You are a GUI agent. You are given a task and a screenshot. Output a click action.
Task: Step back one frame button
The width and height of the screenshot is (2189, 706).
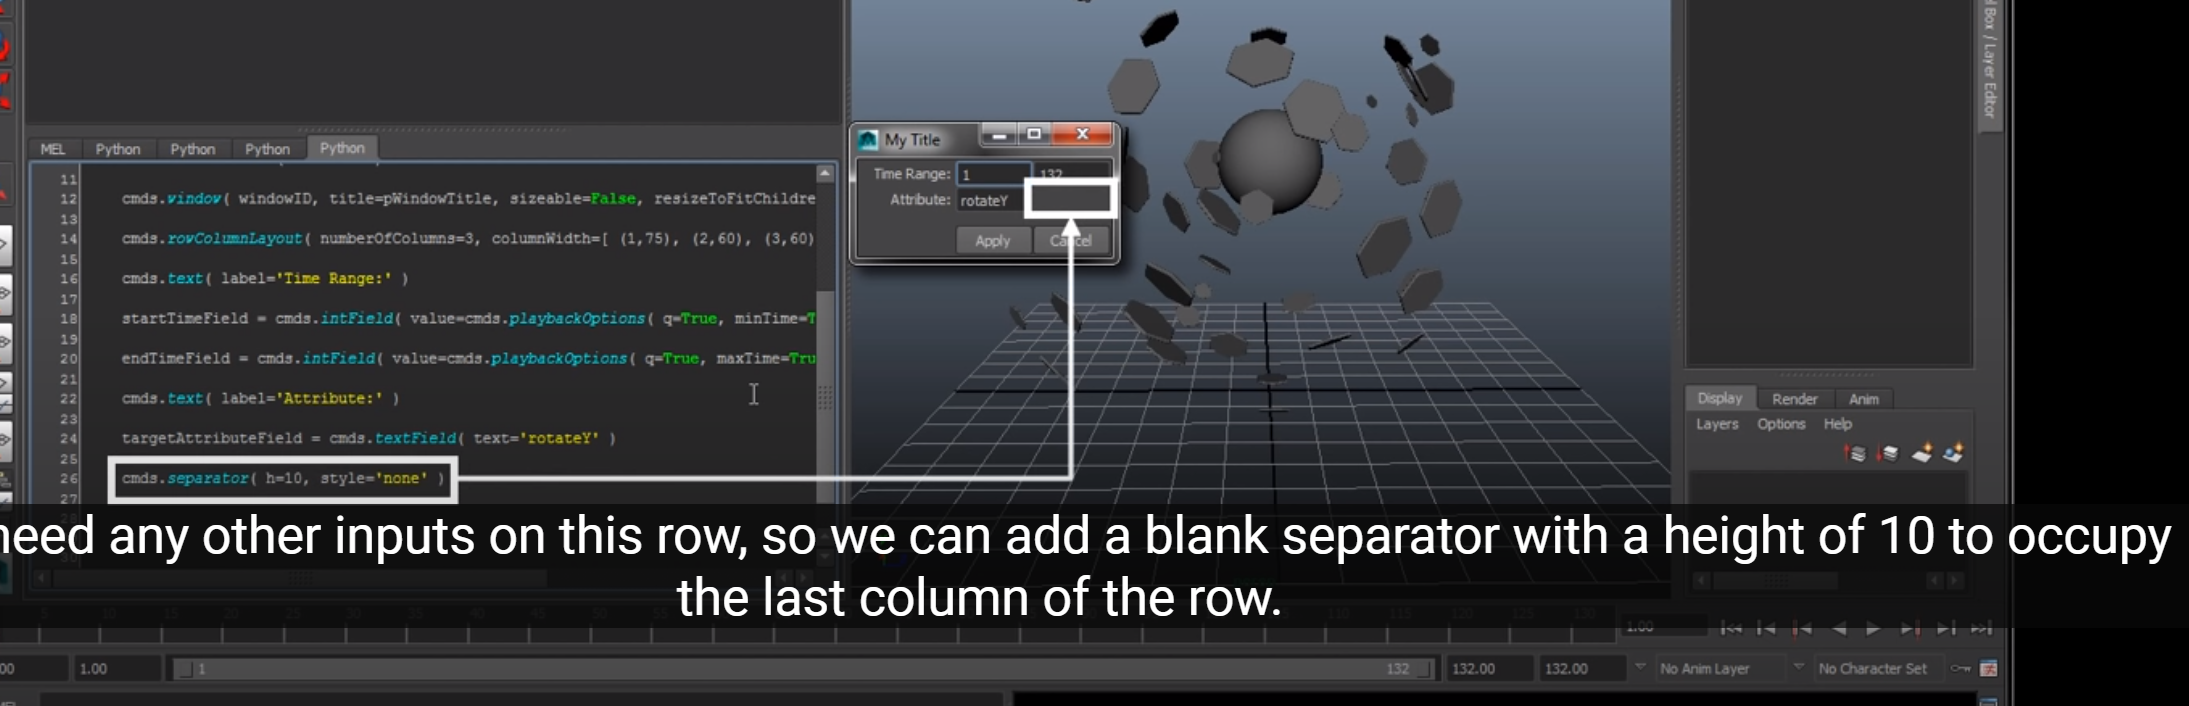pos(1767,628)
